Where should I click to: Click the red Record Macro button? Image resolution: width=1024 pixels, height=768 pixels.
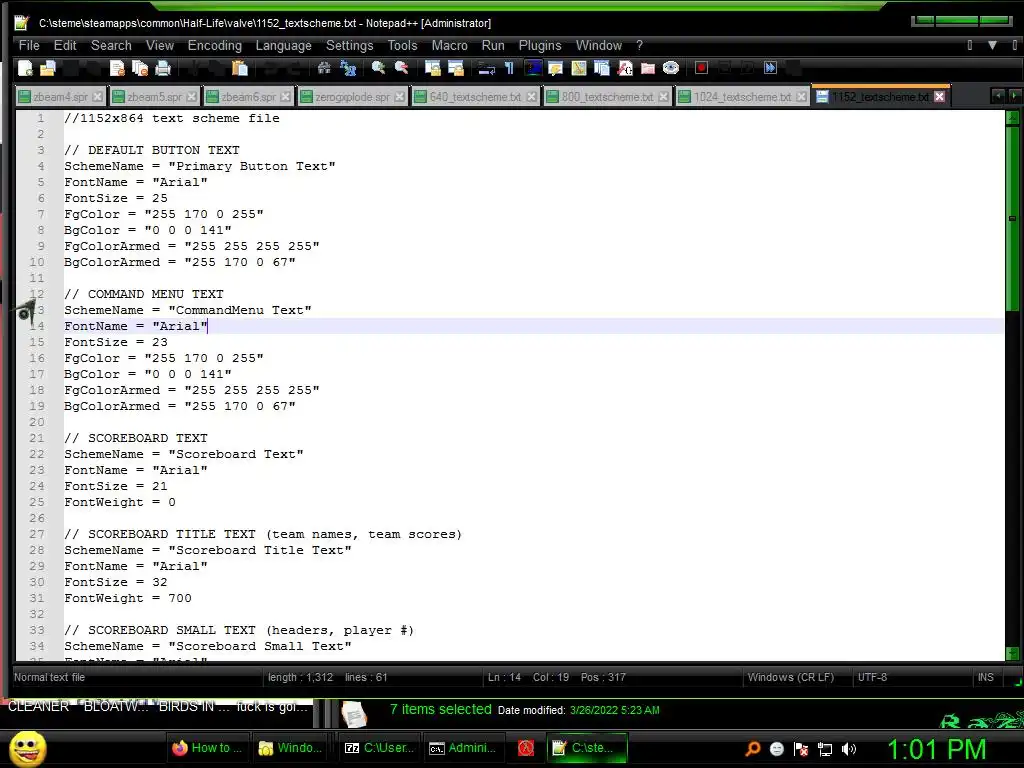[x=701, y=68]
